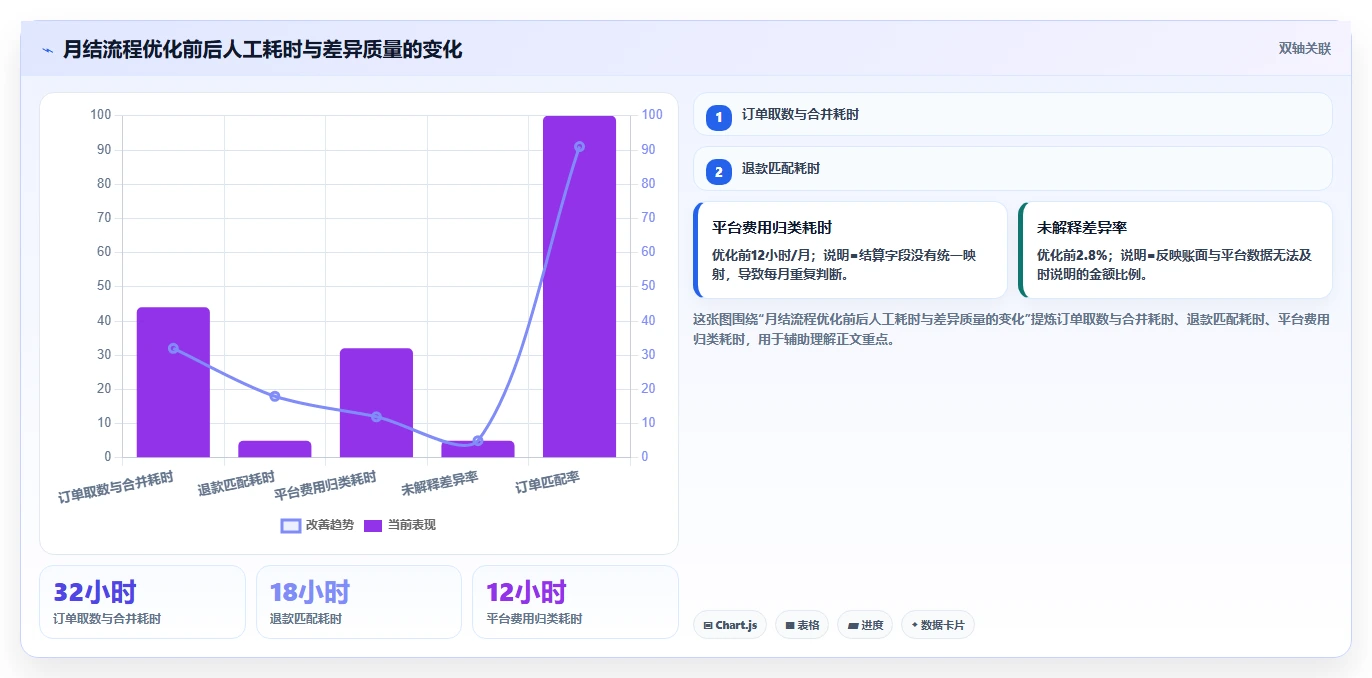The image size is (1372, 678).
Task: Toggle the 当前表现 legend swatch
Action: [x=373, y=525]
